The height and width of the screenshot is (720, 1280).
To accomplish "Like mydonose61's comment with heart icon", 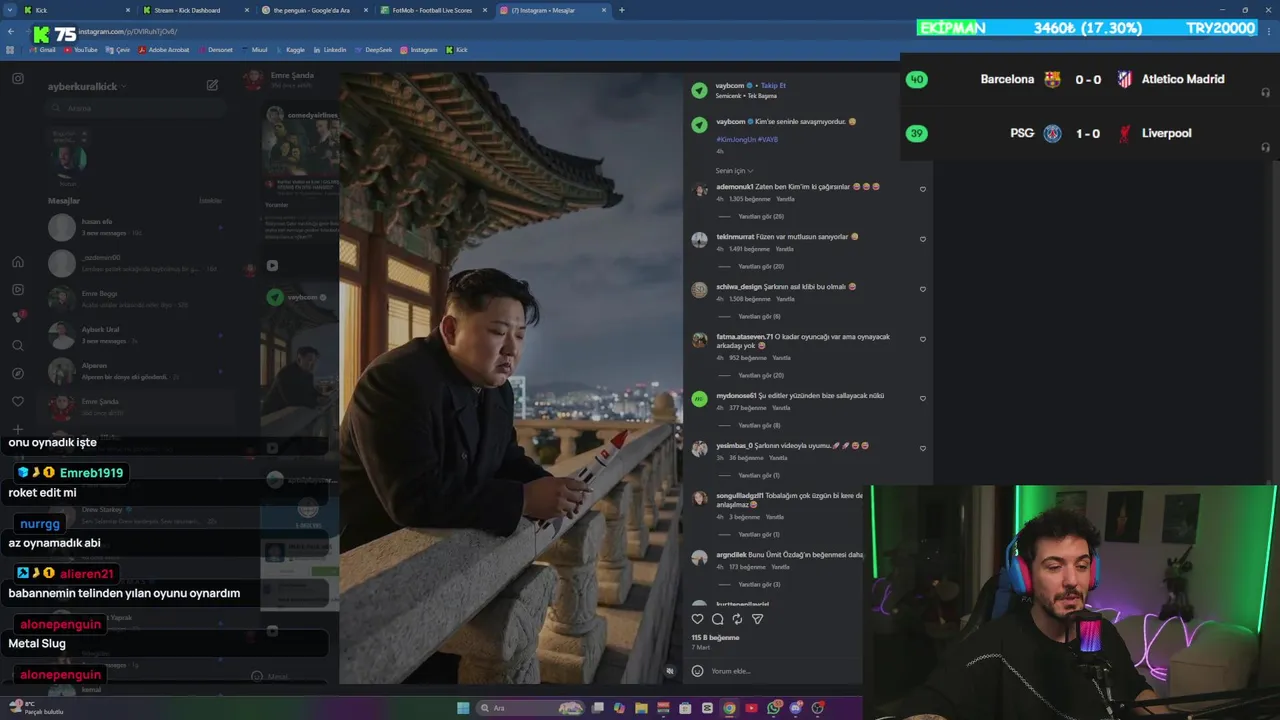I will pos(923,398).
